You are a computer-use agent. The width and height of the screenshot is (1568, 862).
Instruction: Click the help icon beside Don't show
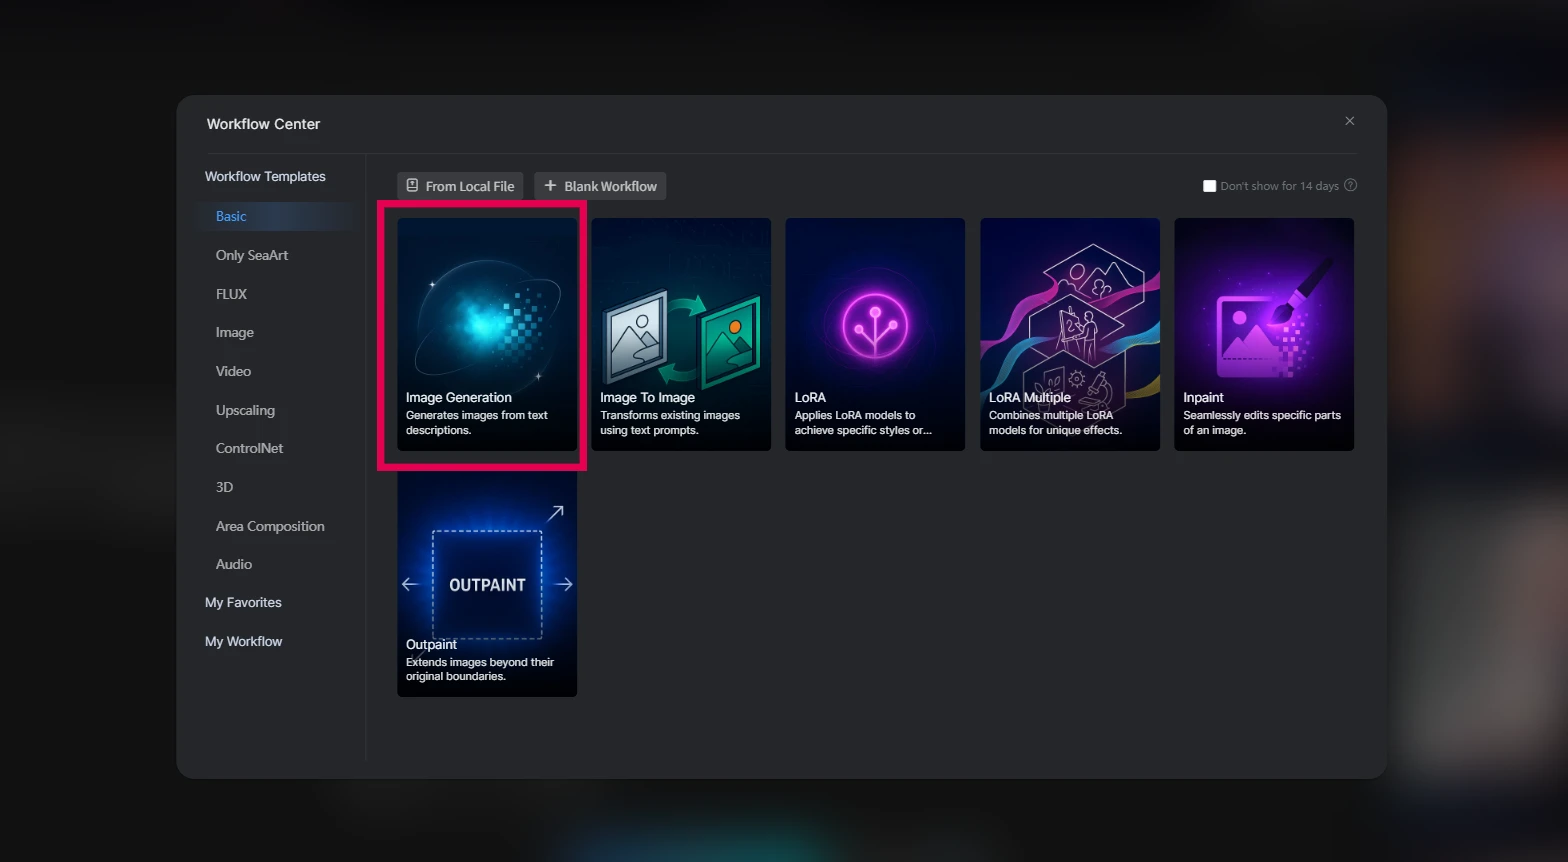tap(1350, 185)
